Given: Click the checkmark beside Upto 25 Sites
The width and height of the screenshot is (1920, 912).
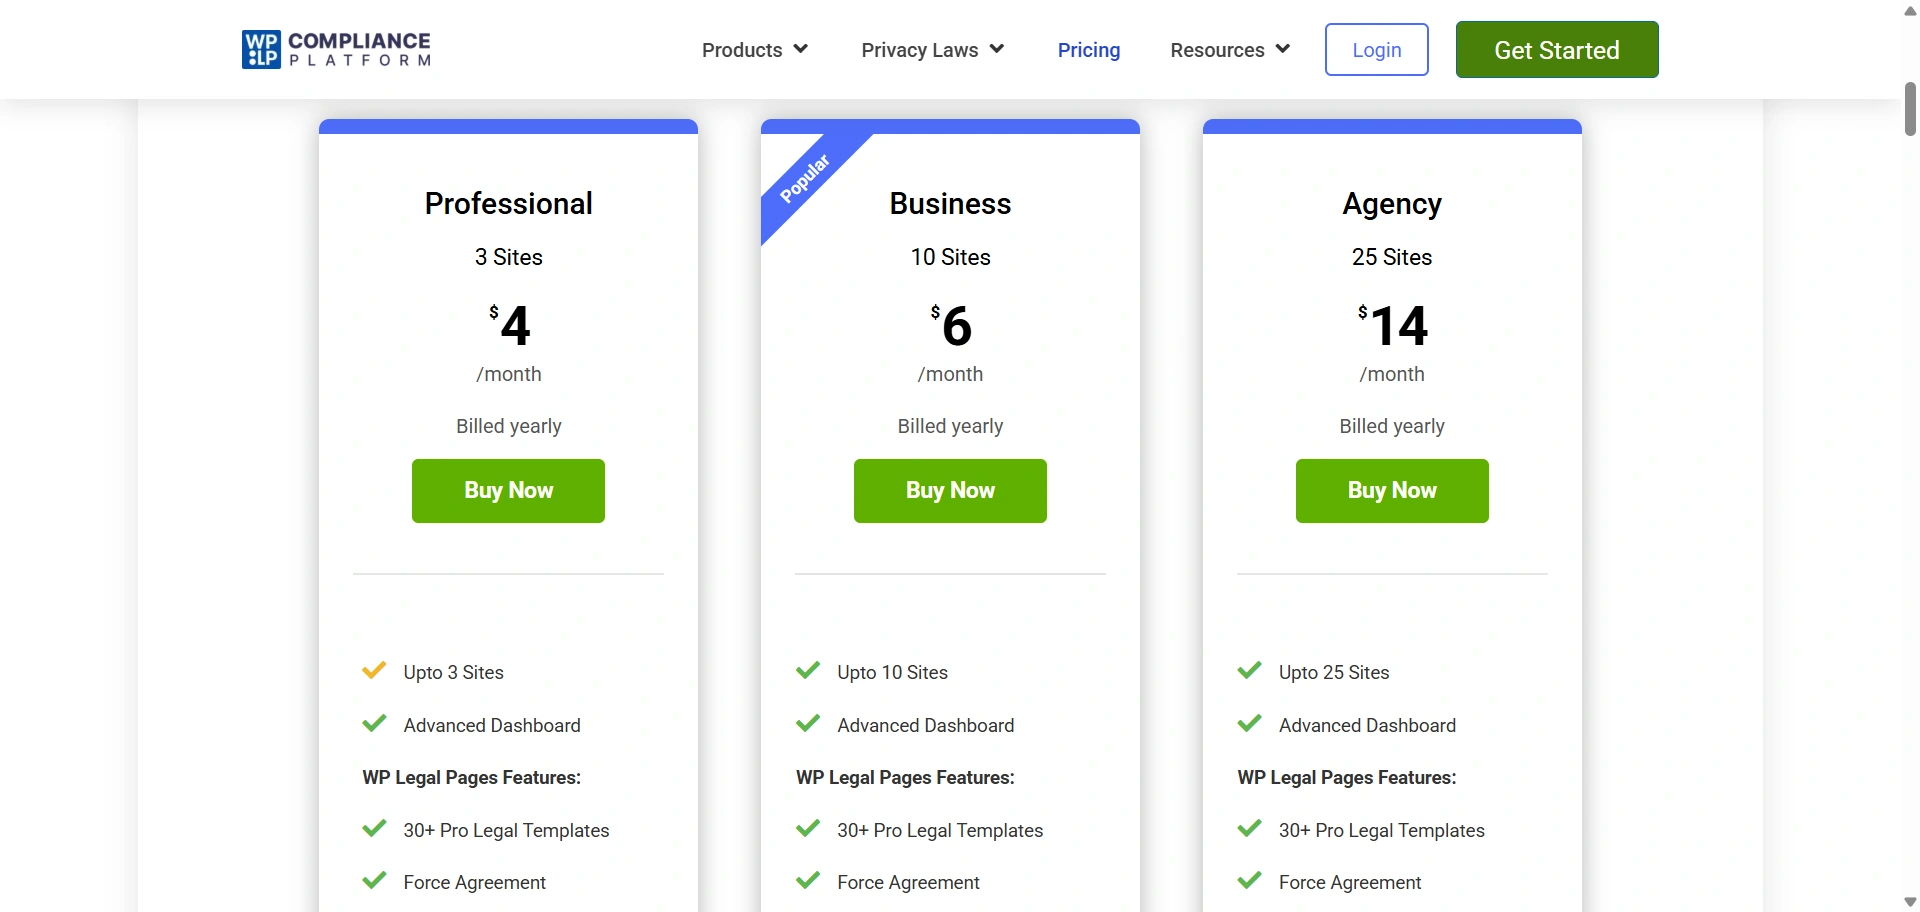Looking at the screenshot, I should (x=1250, y=671).
